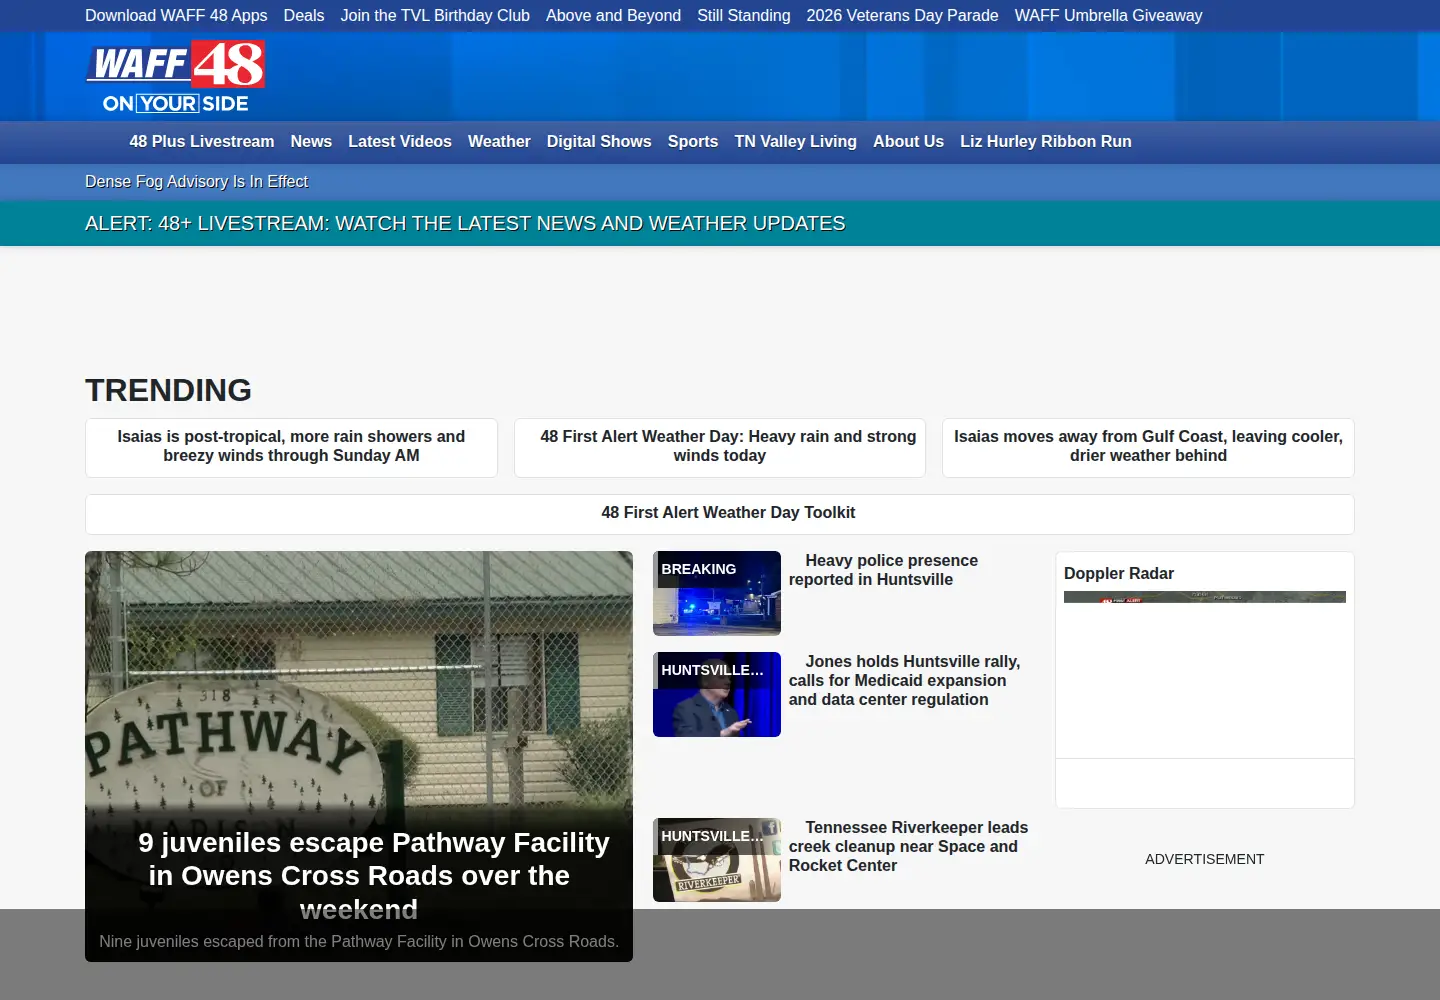The image size is (1440, 1000).
Task: Open trending 48 First Alert Weather Day story
Action: click(720, 447)
